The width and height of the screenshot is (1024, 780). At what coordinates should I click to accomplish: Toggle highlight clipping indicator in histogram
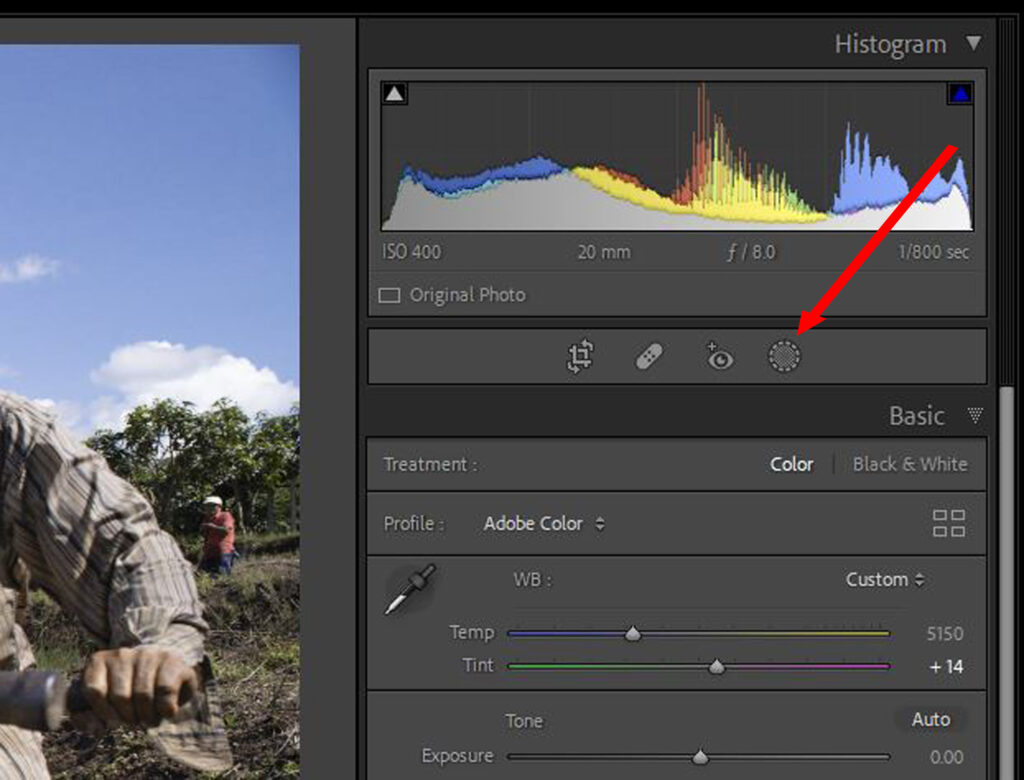point(960,94)
